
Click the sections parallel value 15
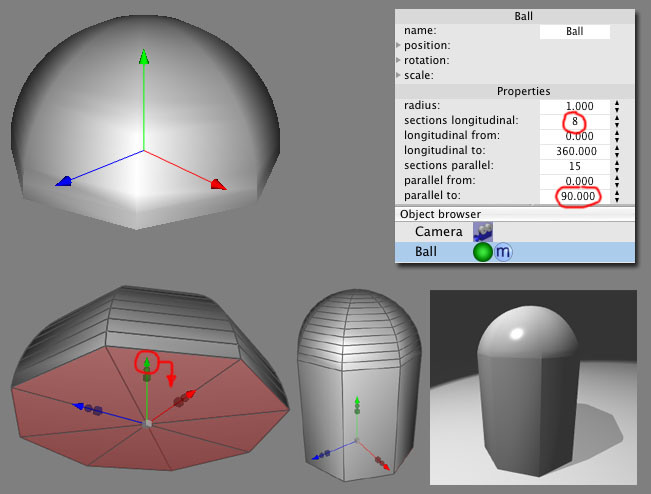(x=575, y=166)
